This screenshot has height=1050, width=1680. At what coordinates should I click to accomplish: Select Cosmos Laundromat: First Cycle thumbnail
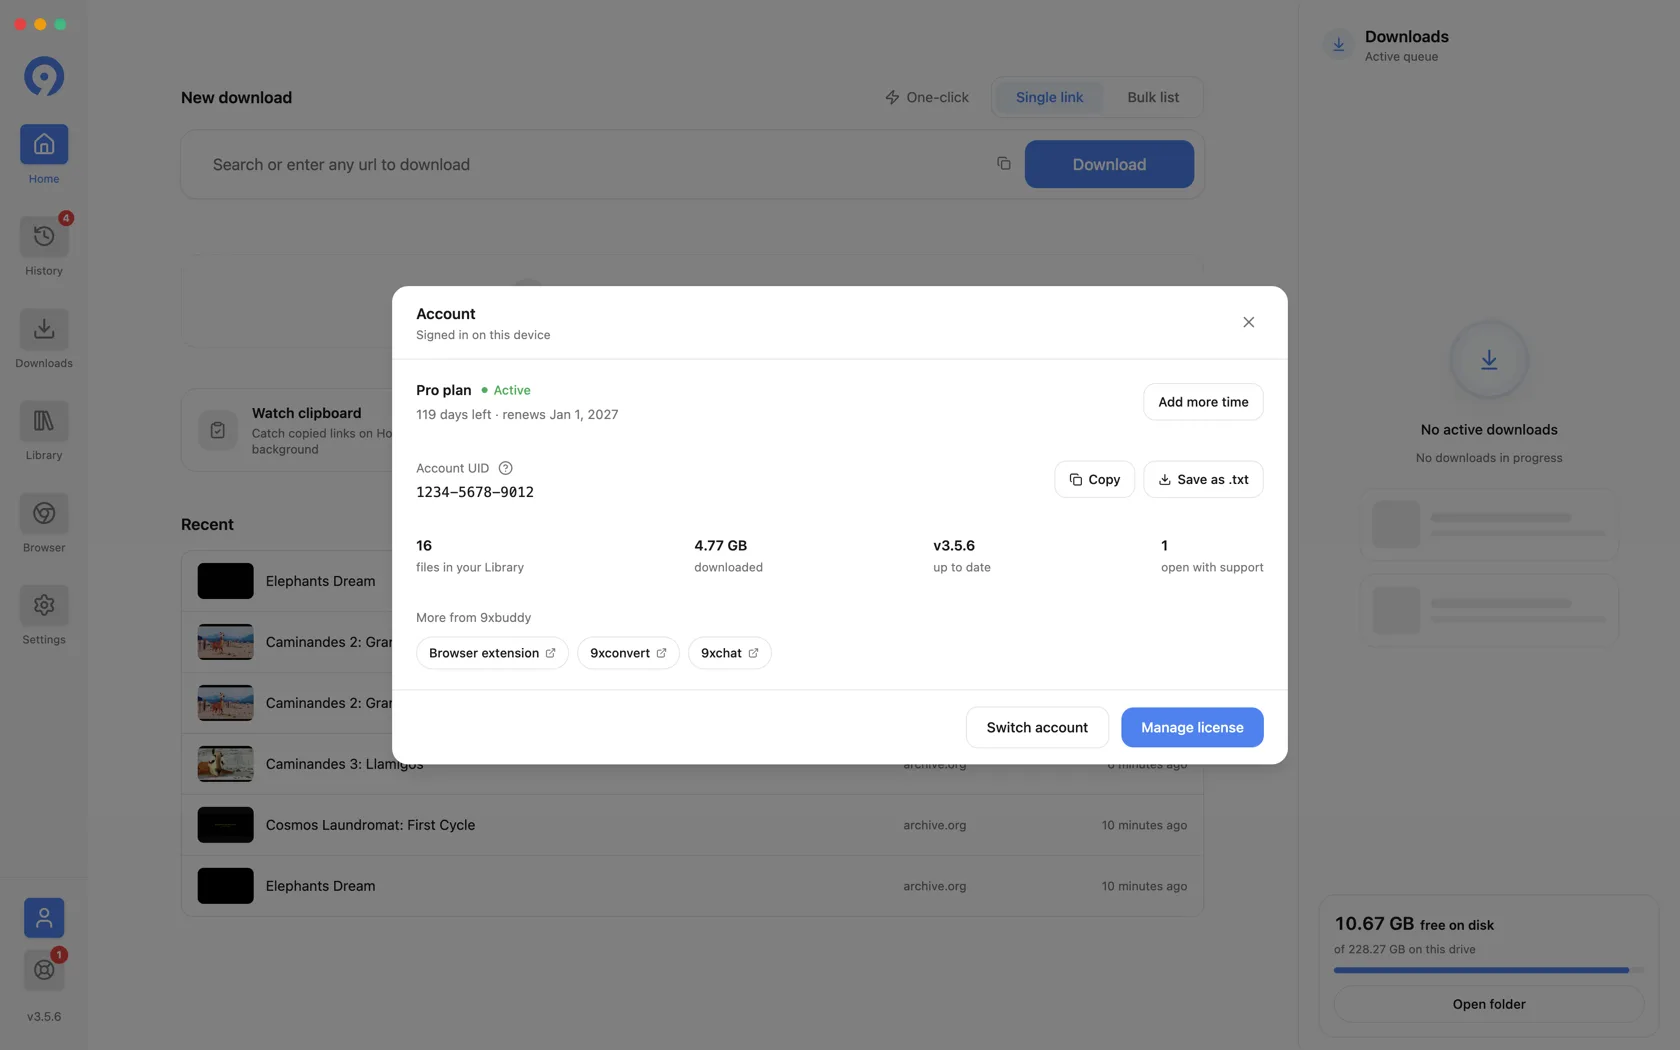coord(225,825)
